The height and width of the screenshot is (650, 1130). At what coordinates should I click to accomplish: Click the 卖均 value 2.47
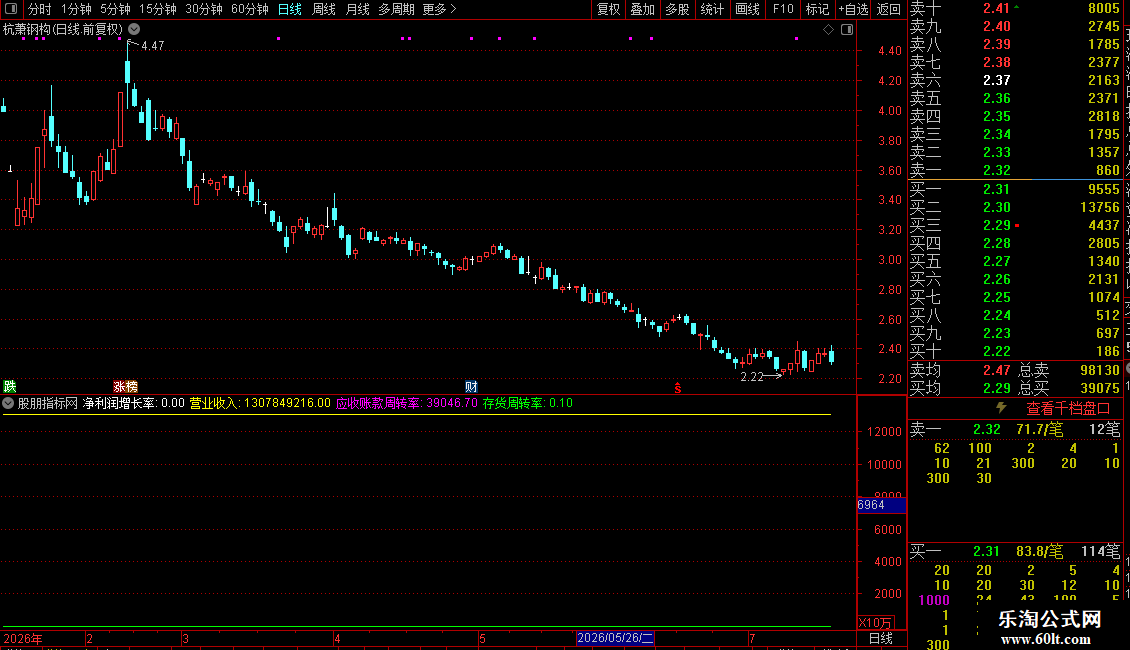[x=997, y=370]
